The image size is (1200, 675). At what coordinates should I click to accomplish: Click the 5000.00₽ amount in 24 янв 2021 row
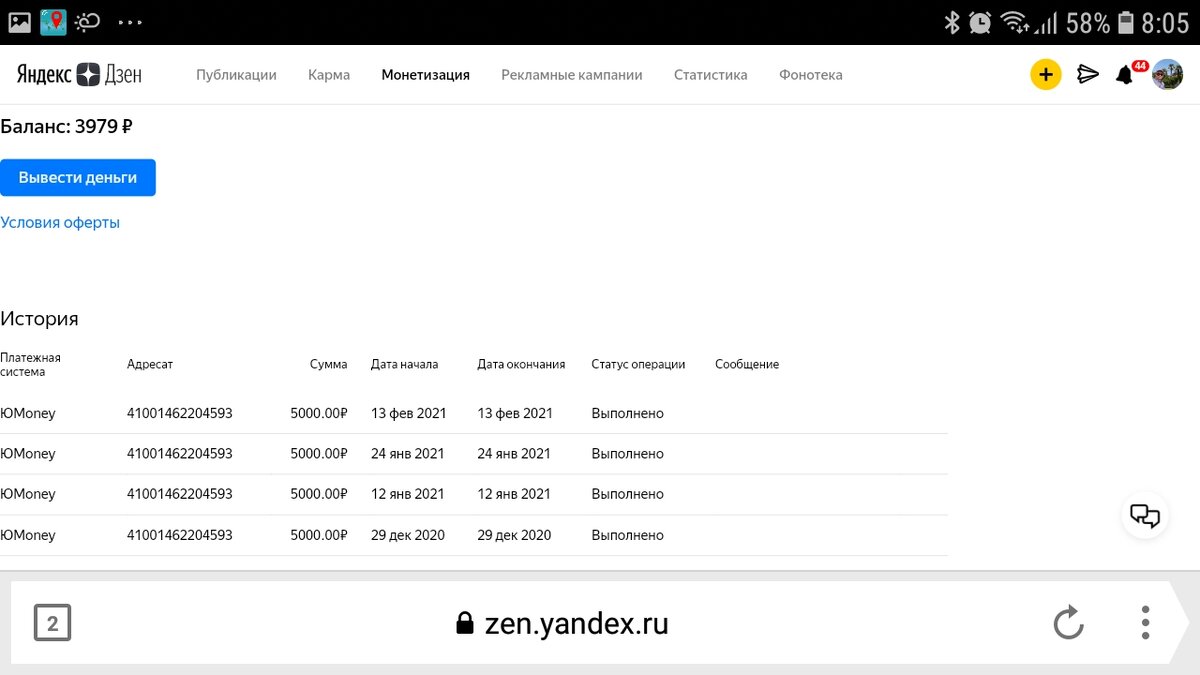click(x=319, y=454)
